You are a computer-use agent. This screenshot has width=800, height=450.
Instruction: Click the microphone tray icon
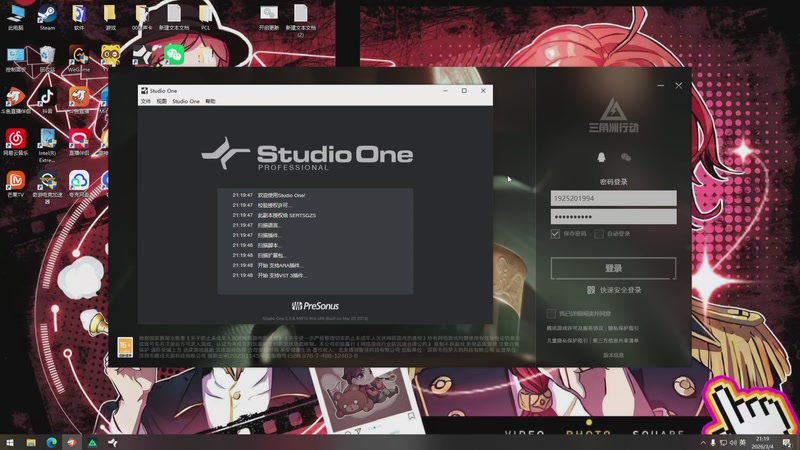coord(713,443)
